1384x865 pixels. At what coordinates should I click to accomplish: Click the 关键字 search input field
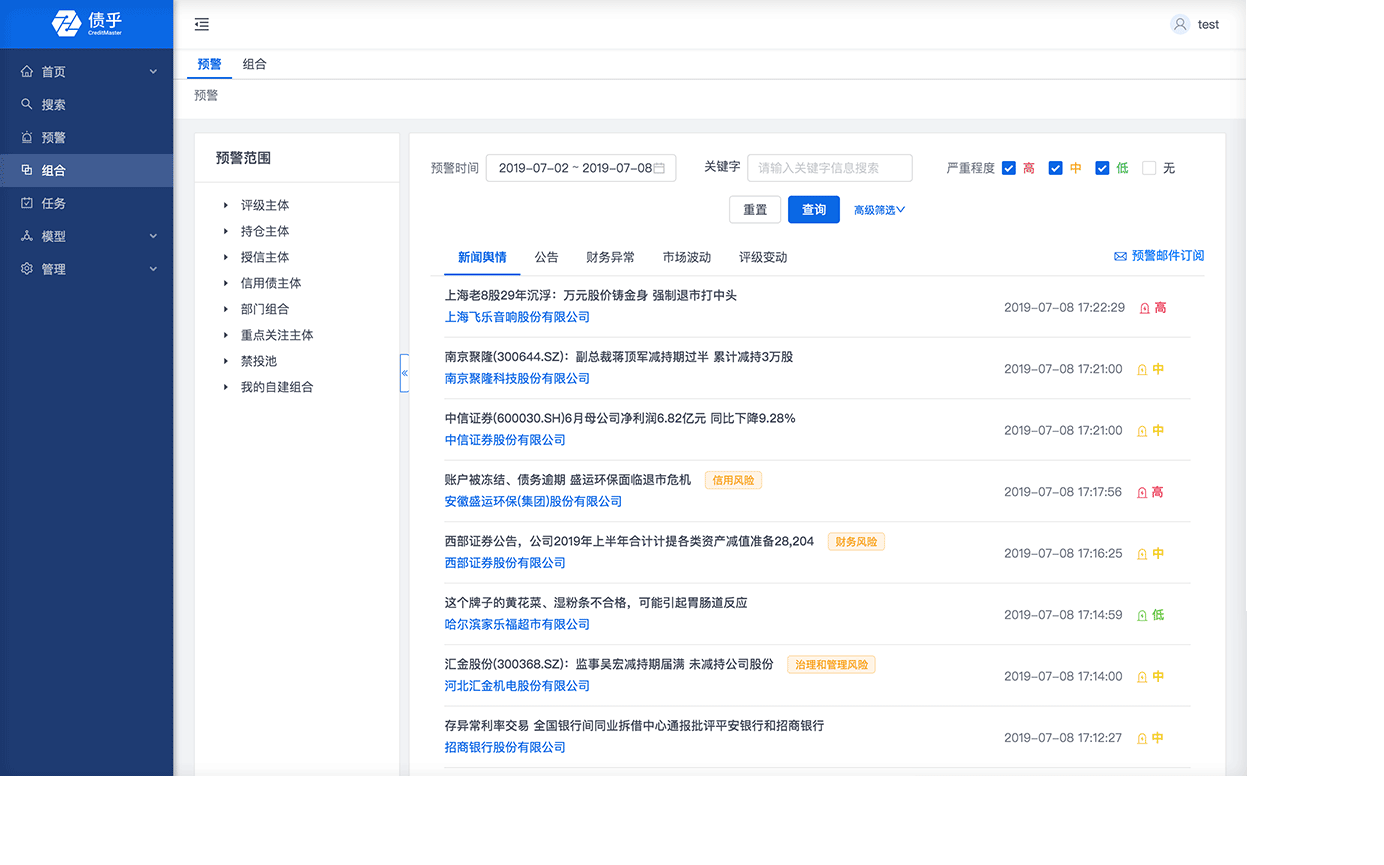[x=829, y=168]
